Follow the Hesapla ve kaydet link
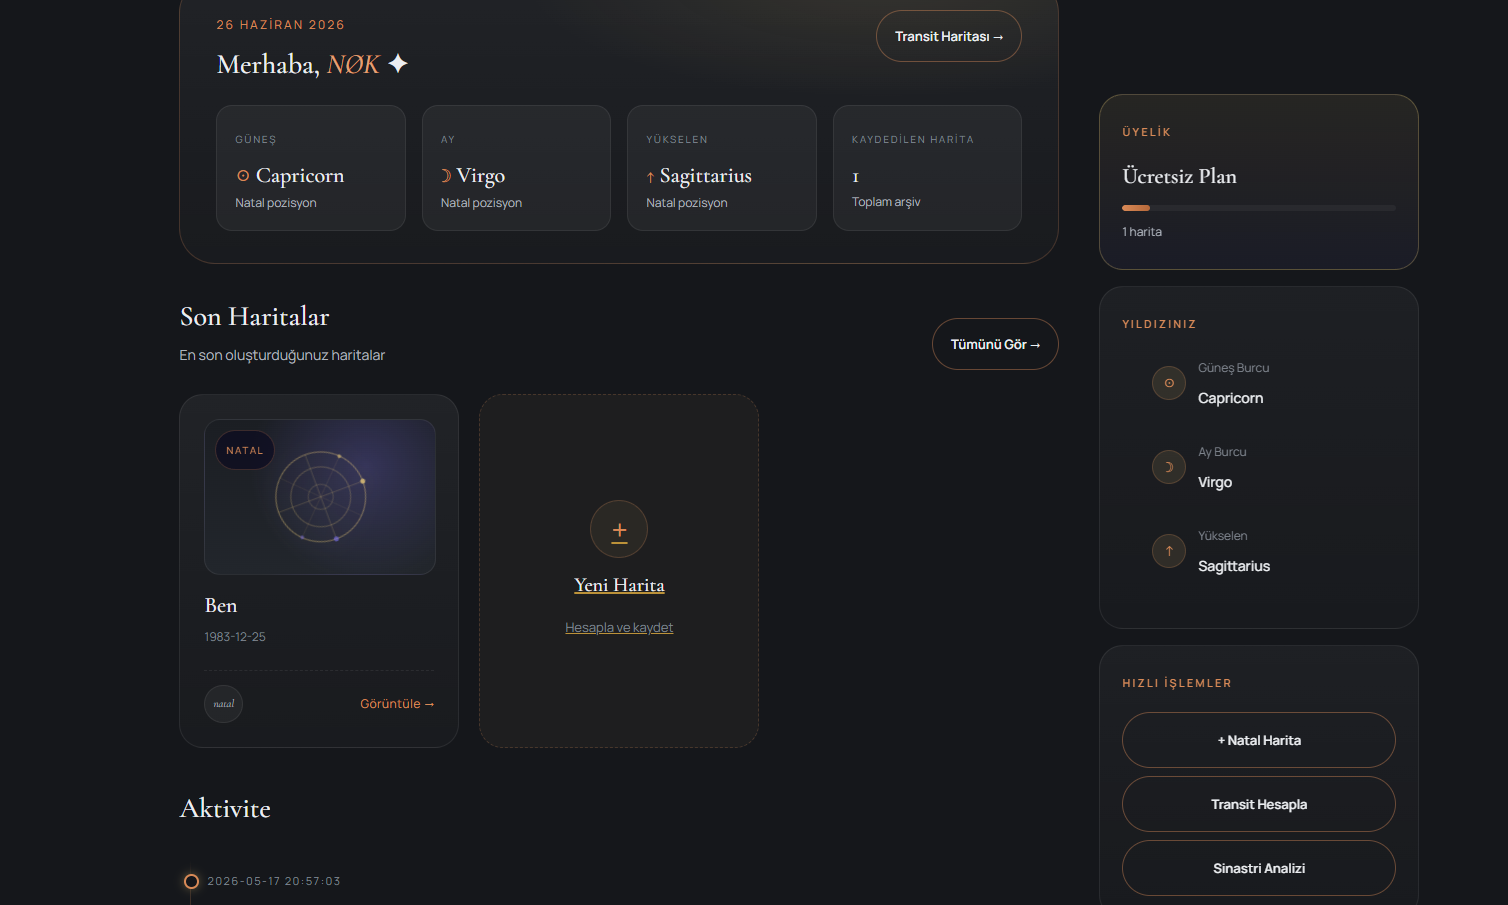 click(x=619, y=628)
